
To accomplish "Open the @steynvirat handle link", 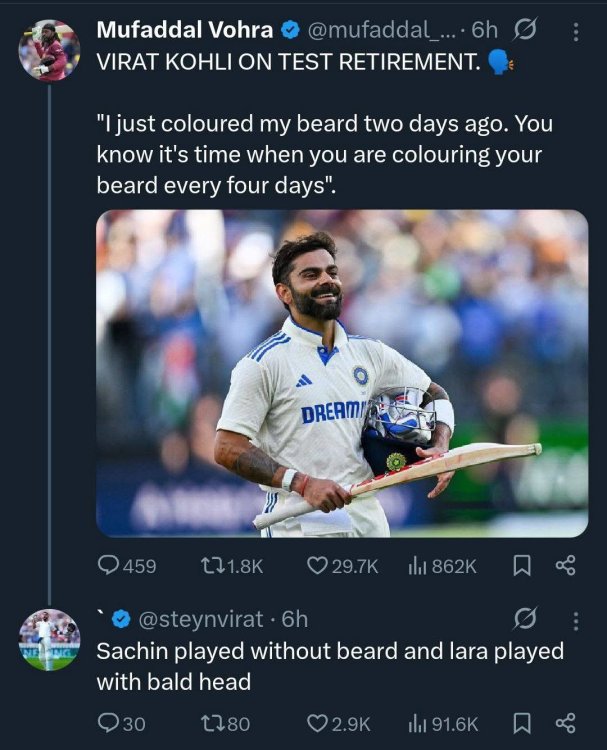I will [x=201, y=619].
